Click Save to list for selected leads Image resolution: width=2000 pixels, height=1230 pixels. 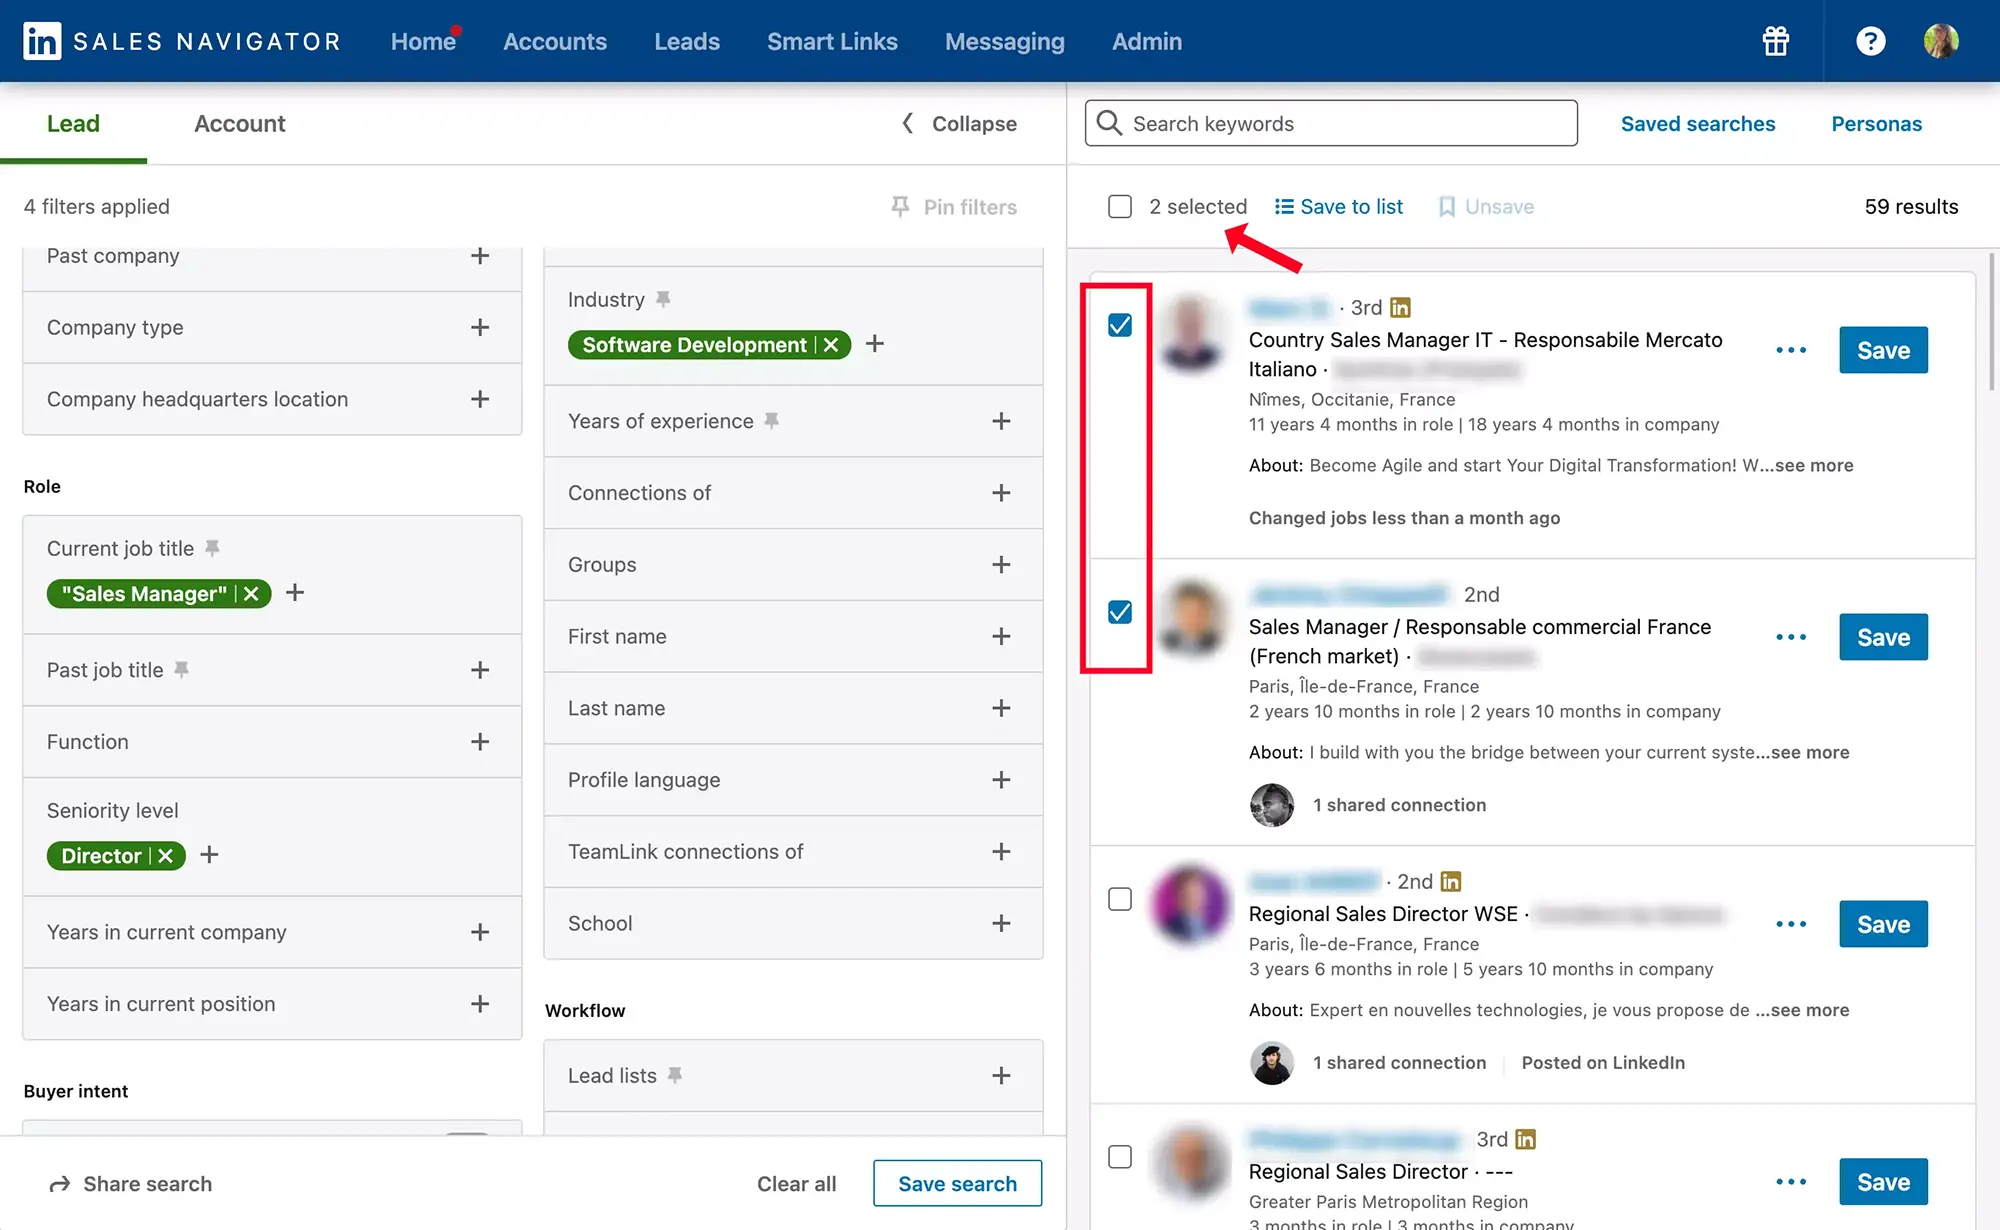click(1339, 207)
